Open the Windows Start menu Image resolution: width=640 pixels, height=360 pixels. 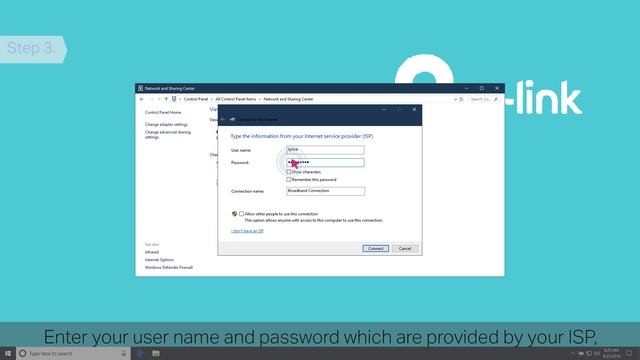(8, 353)
